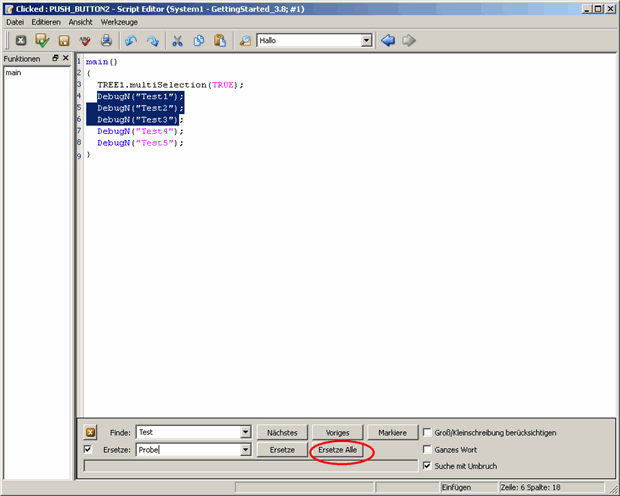Open the Ersetze field dropdown arrow
620x496 pixels.
pyautogui.click(x=246, y=450)
